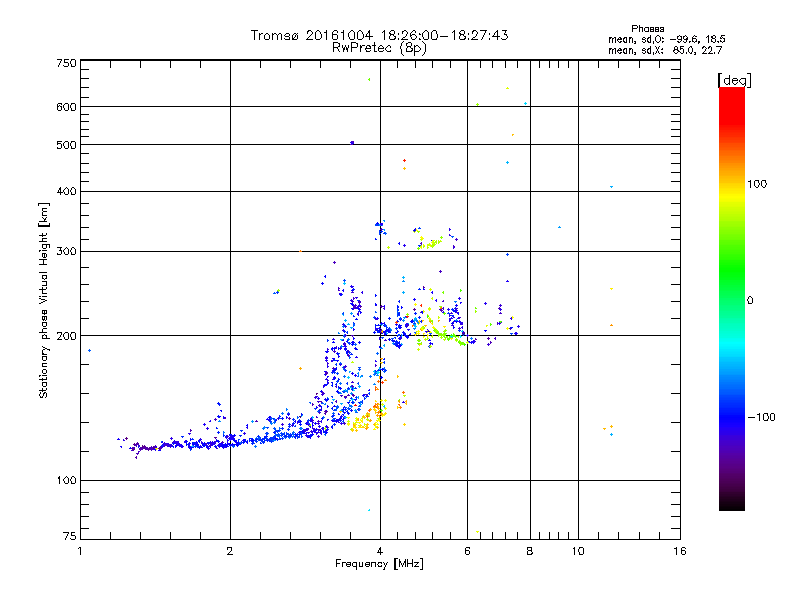800x600 pixels.
Task: Click the y-axis tick label '200'
Action: [66, 336]
